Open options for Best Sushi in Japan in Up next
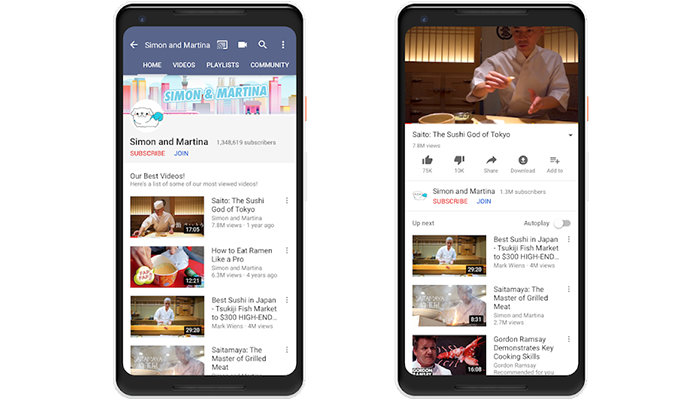Image resolution: width=700 pixels, height=400 pixels. pos(569,240)
